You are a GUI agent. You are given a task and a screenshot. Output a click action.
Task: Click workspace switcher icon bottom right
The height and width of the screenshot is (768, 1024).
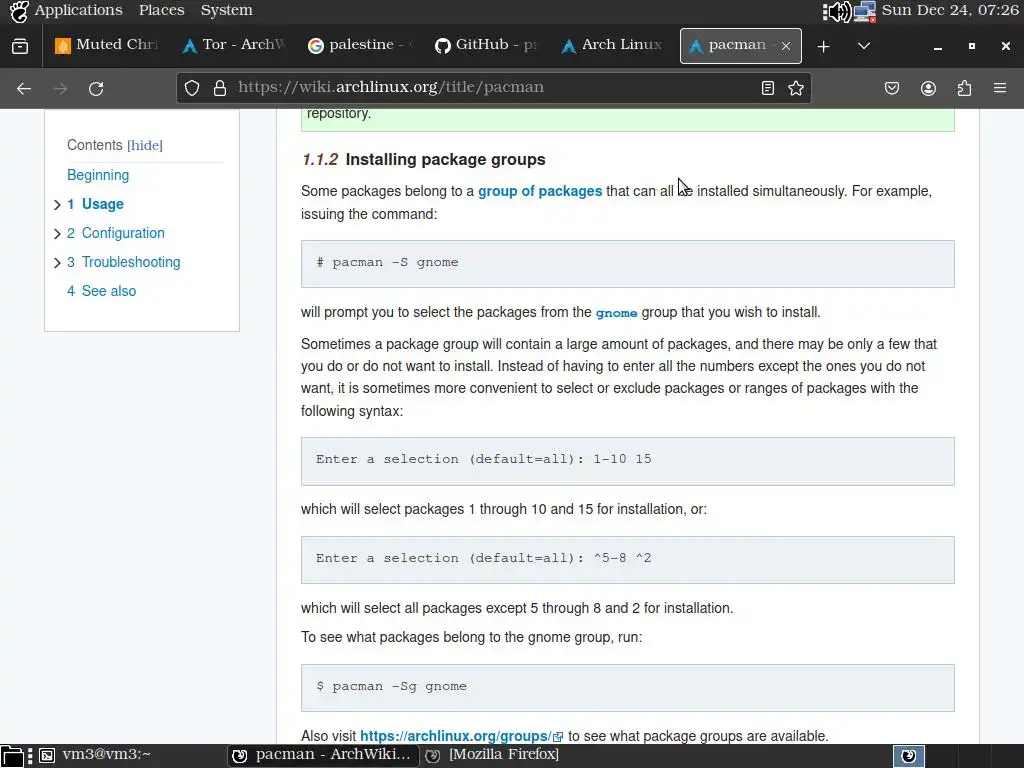[x=908, y=756]
